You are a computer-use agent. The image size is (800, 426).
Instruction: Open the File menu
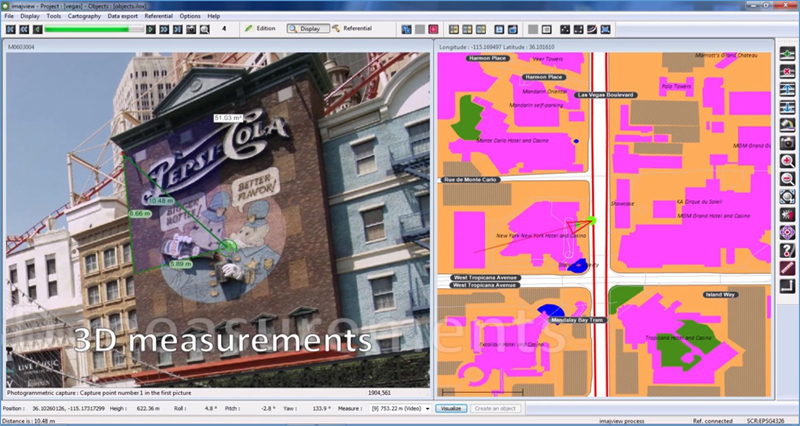(9, 16)
